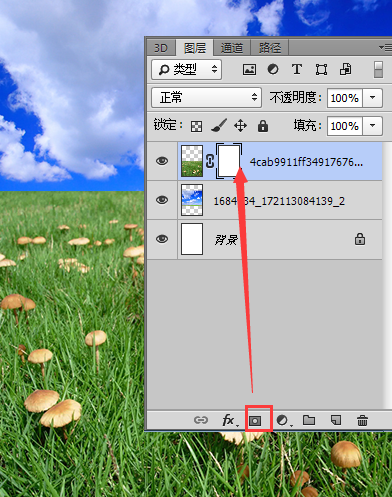Switch to the 通道 tab

(232, 48)
